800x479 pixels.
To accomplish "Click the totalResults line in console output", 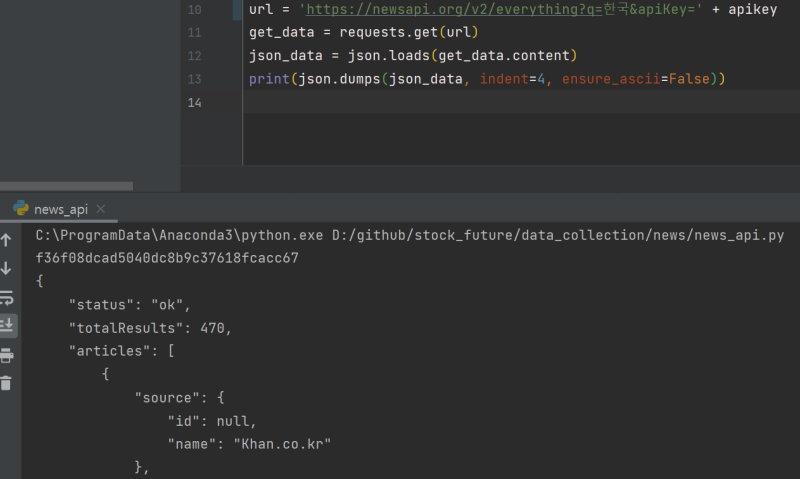I will [150, 328].
